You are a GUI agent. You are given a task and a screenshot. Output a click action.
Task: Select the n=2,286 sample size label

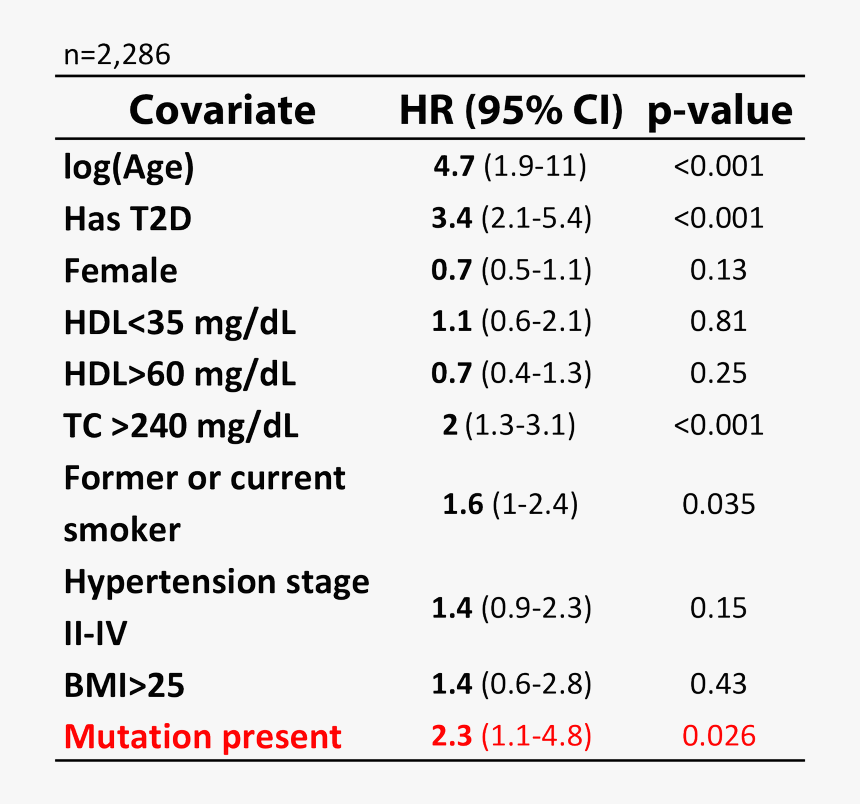[117, 56]
